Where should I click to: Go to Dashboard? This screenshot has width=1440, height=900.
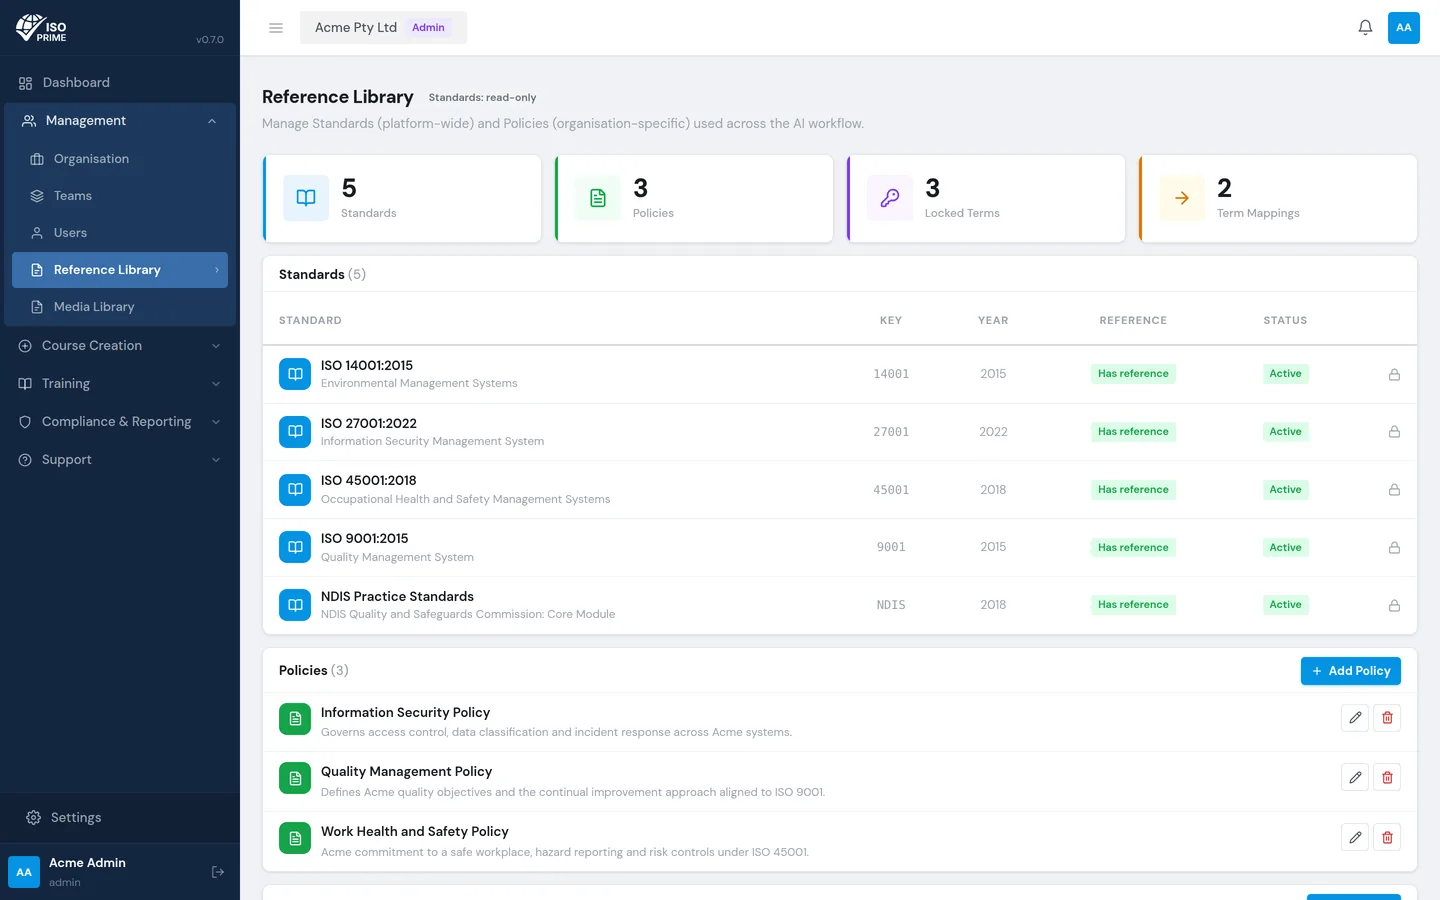[x=120, y=83]
